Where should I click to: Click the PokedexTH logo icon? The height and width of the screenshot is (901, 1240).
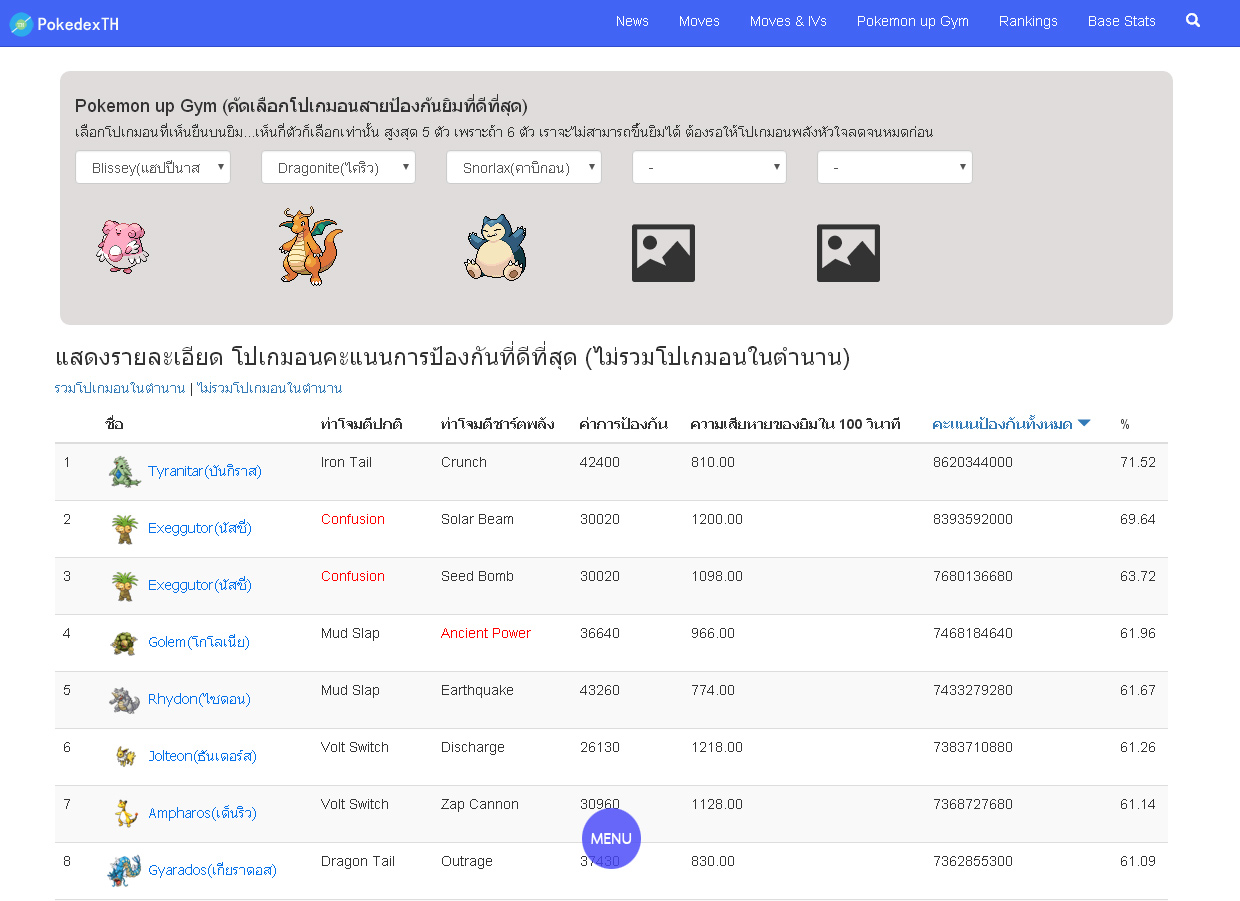[x=20, y=24]
